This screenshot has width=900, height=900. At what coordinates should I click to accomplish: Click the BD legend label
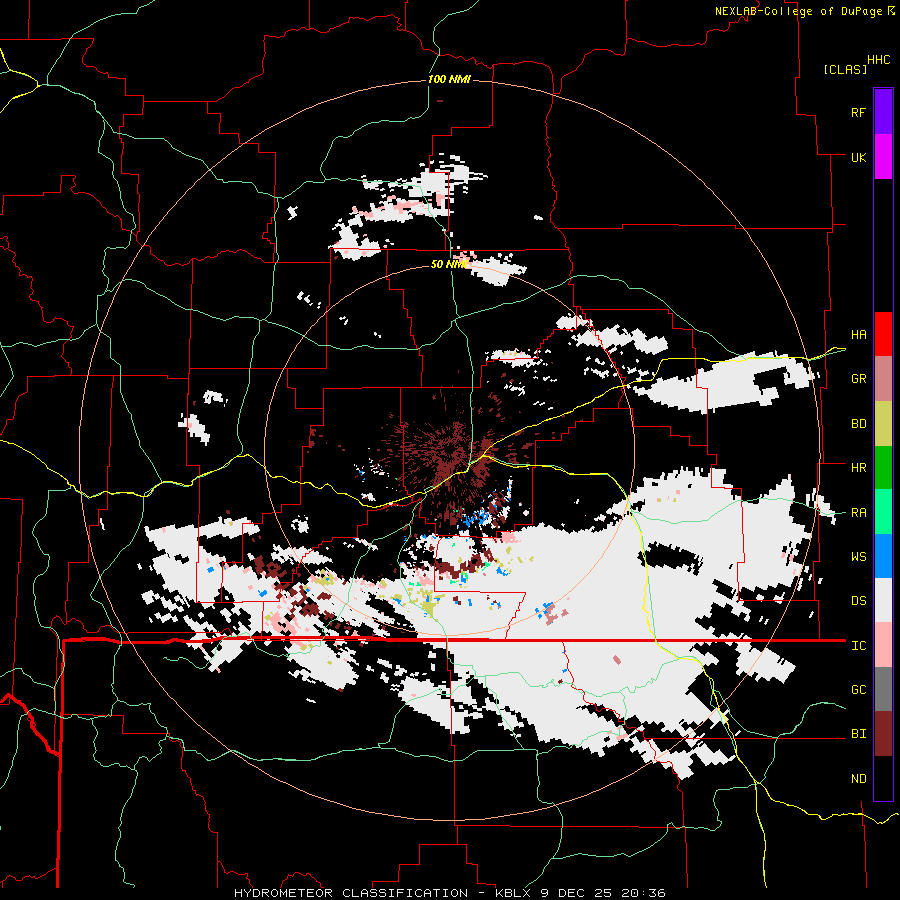click(858, 424)
